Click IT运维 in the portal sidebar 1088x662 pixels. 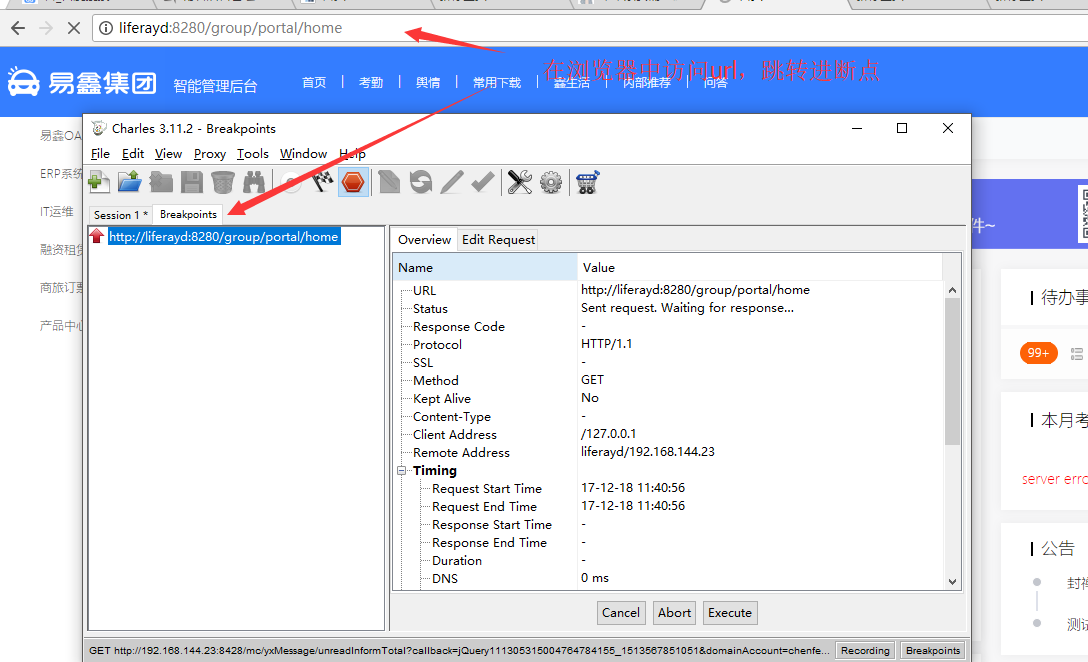click(x=57, y=212)
